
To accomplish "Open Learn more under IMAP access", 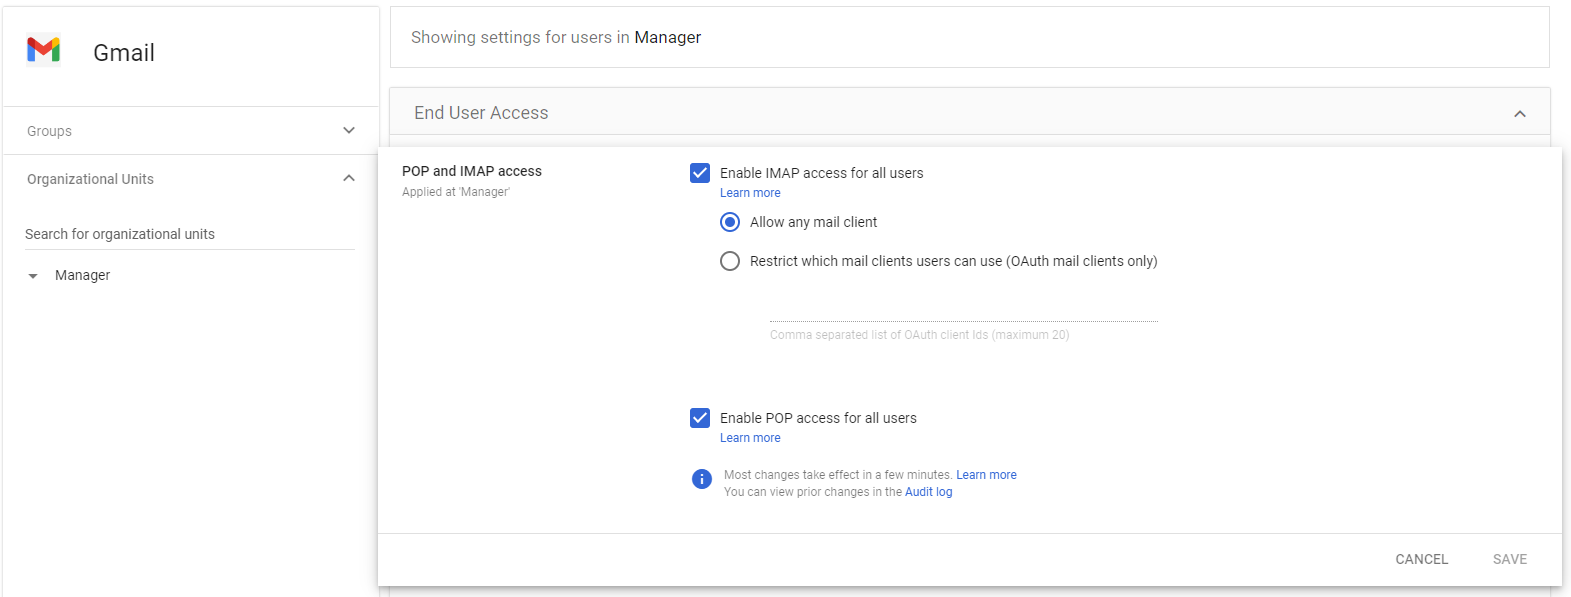I will point(750,193).
